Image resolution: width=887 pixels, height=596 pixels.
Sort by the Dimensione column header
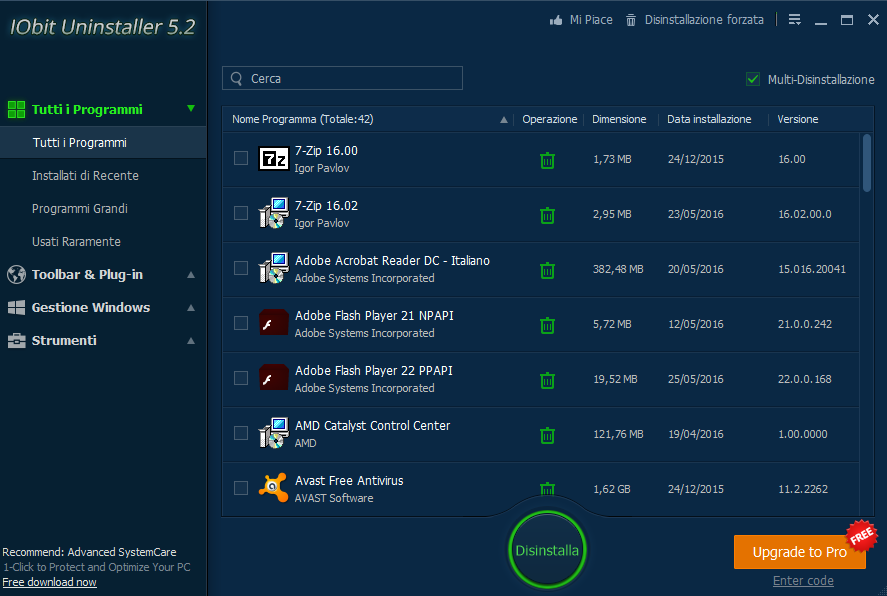[619, 119]
